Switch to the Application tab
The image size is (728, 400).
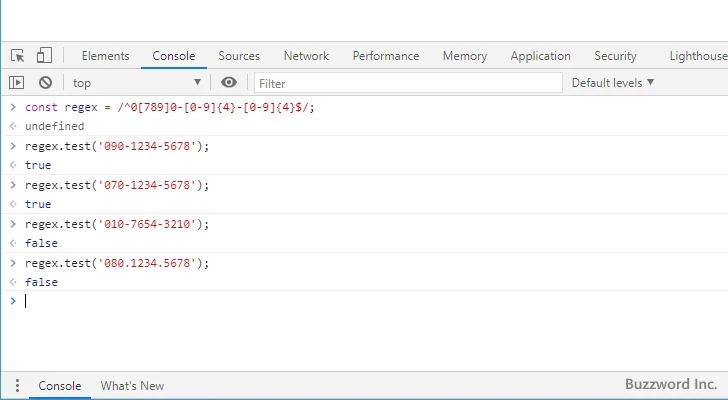[x=540, y=56]
